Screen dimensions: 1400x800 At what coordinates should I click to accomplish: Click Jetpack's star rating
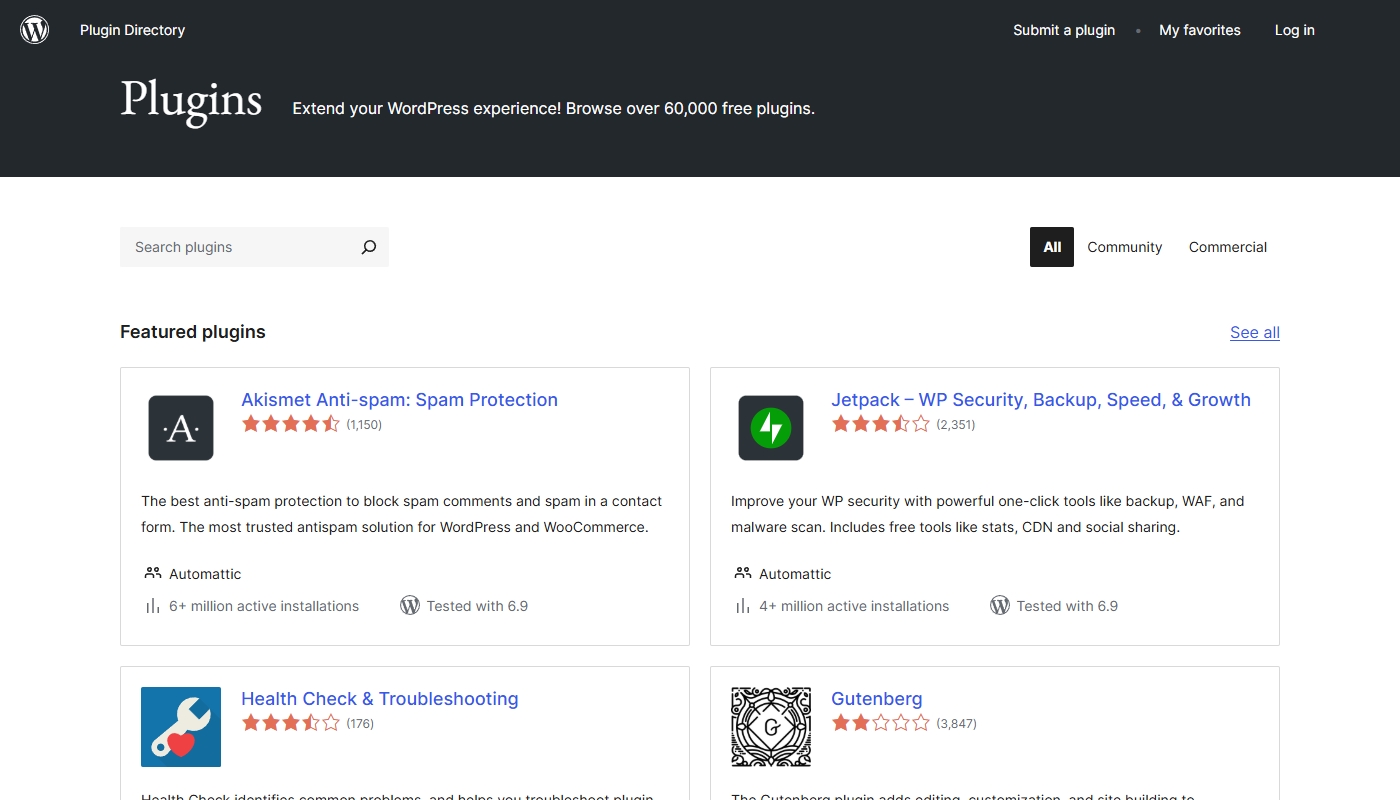point(881,424)
